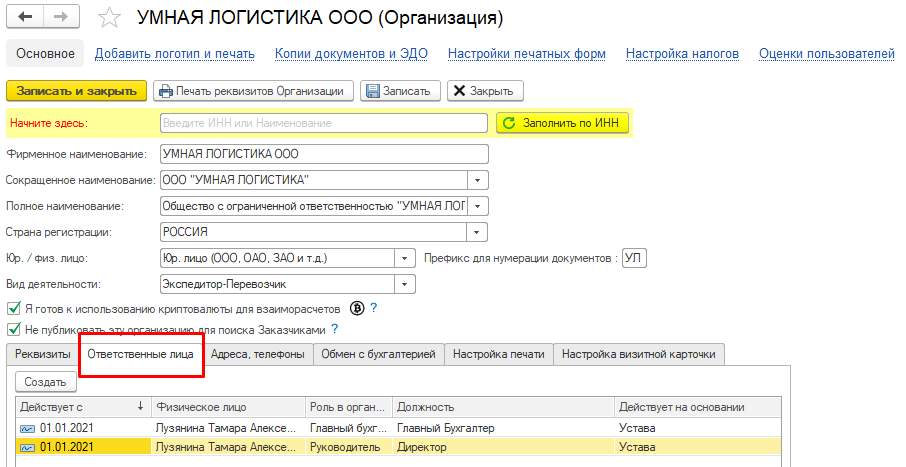Select Ответственные лица tab

(x=140, y=354)
